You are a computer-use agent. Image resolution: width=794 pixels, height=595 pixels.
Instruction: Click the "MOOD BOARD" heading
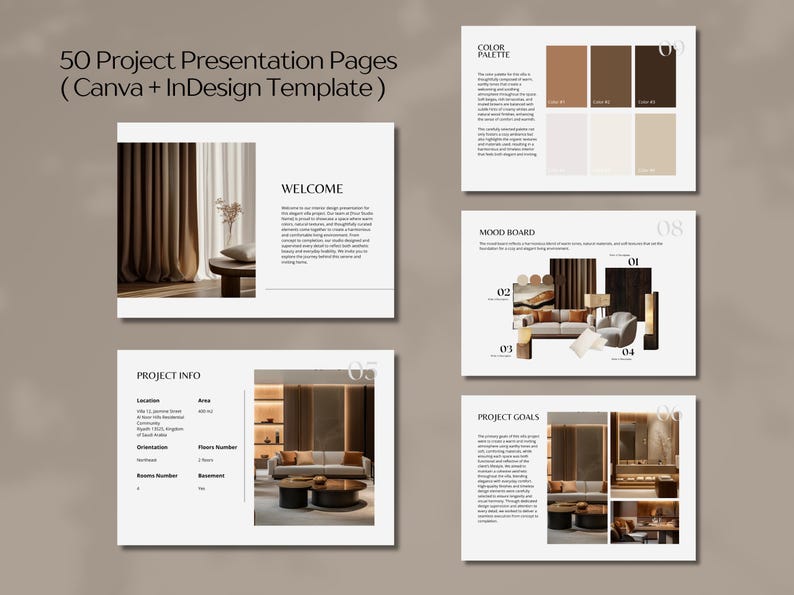click(507, 232)
